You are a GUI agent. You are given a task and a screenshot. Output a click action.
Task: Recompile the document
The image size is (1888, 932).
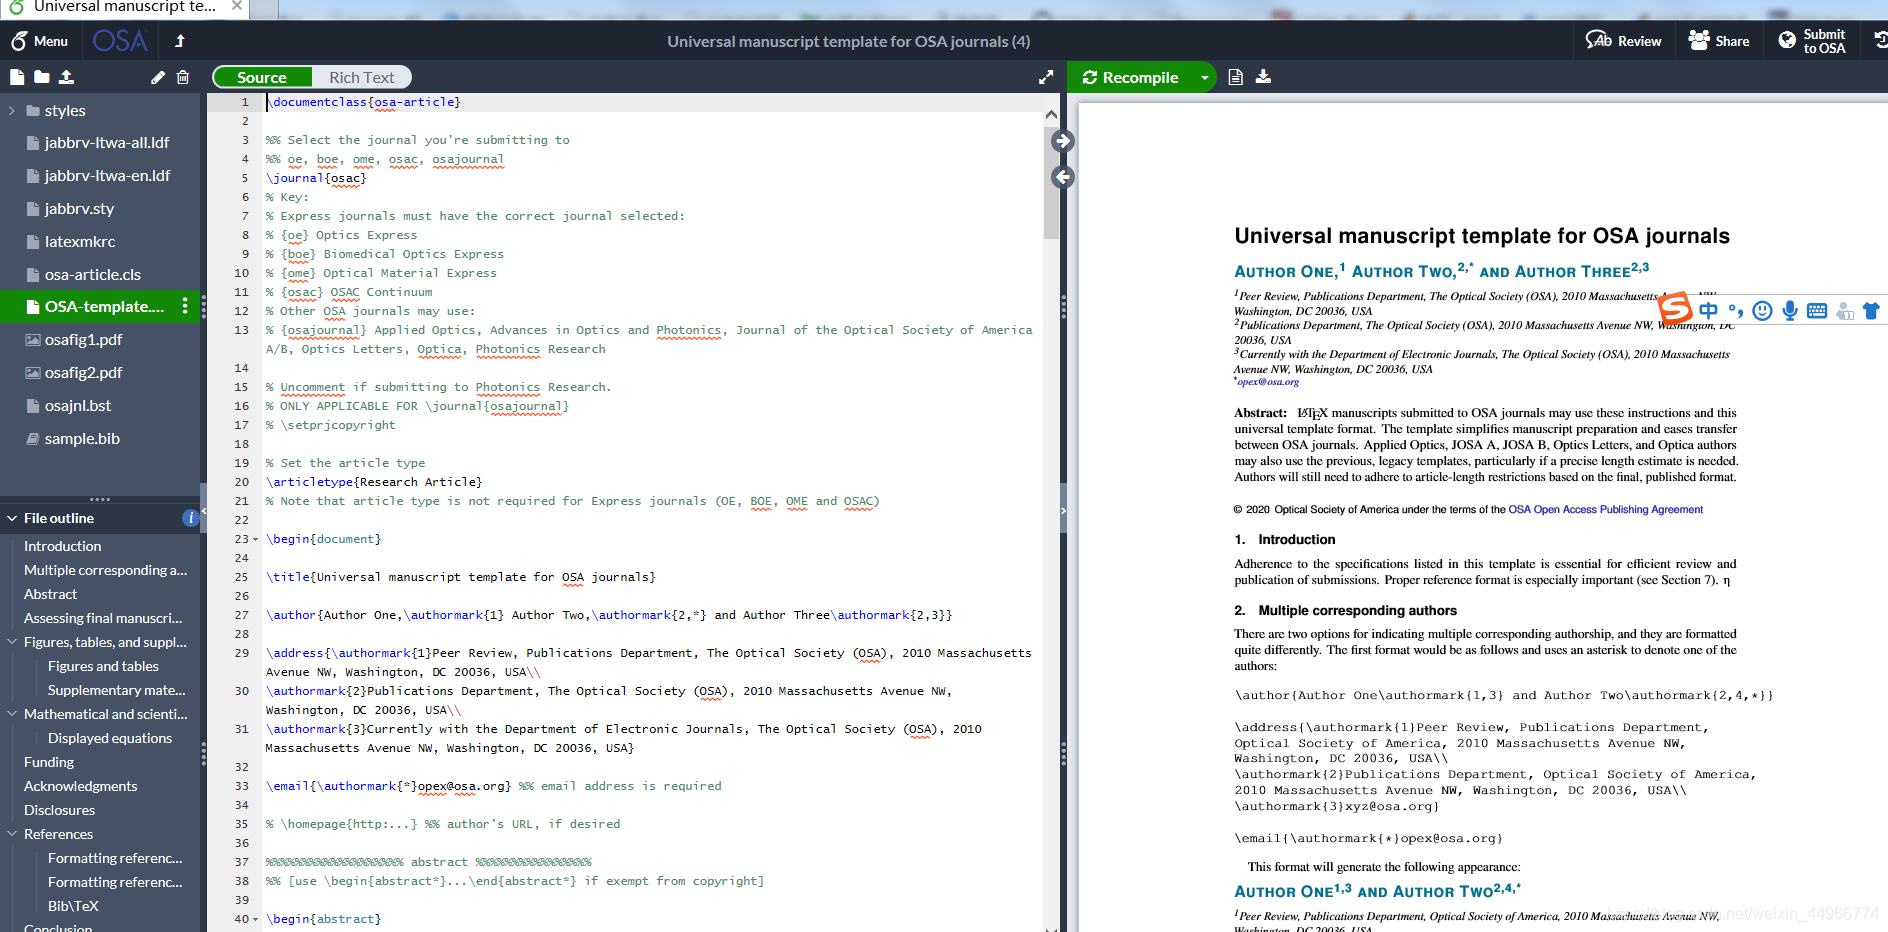(x=1131, y=77)
